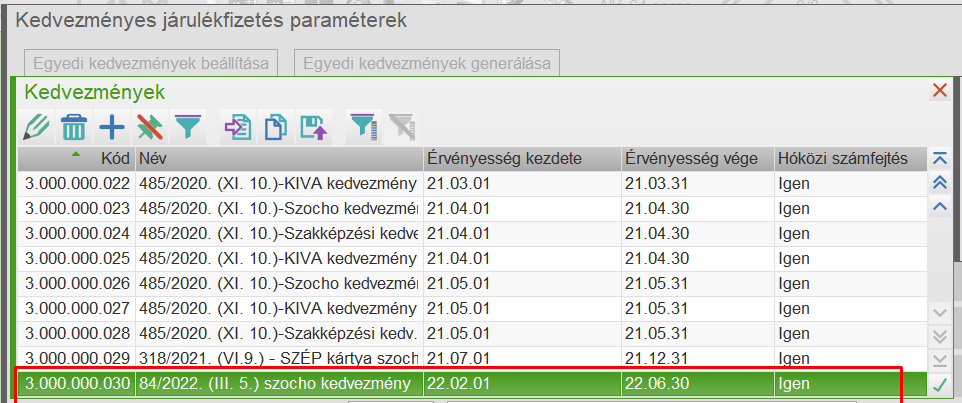This screenshot has height=403, width=962.
Task: Click the double-chevron page up arrow
Action: [939, 182]
